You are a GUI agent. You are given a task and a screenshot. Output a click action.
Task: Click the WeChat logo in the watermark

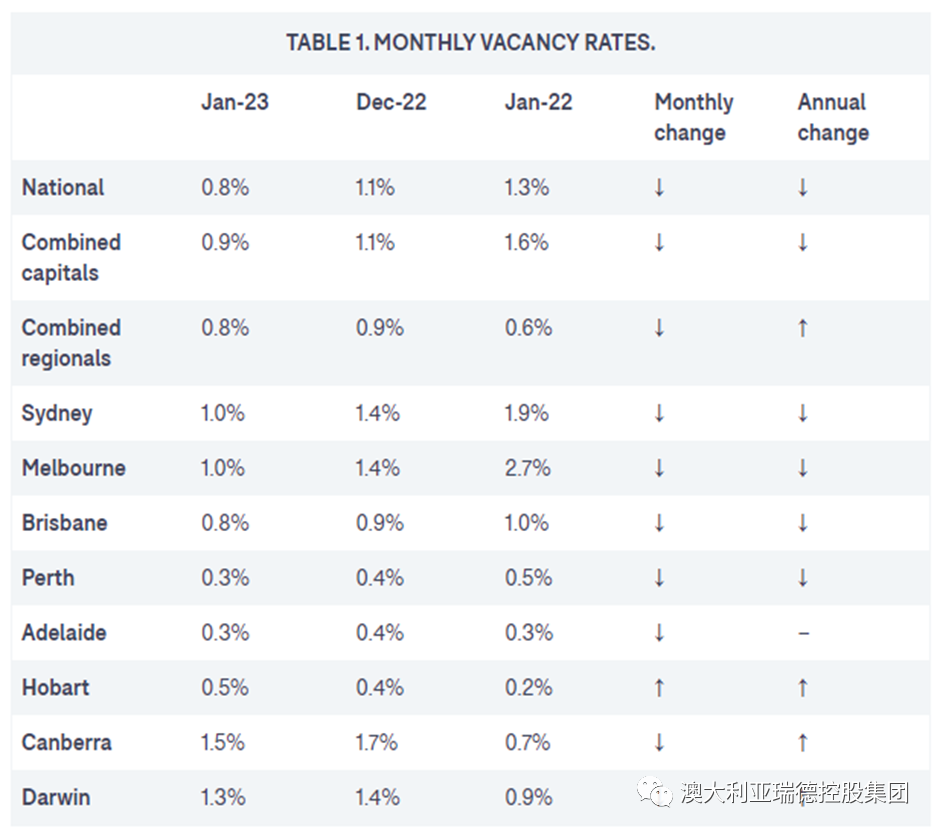(x=656, y=794)
